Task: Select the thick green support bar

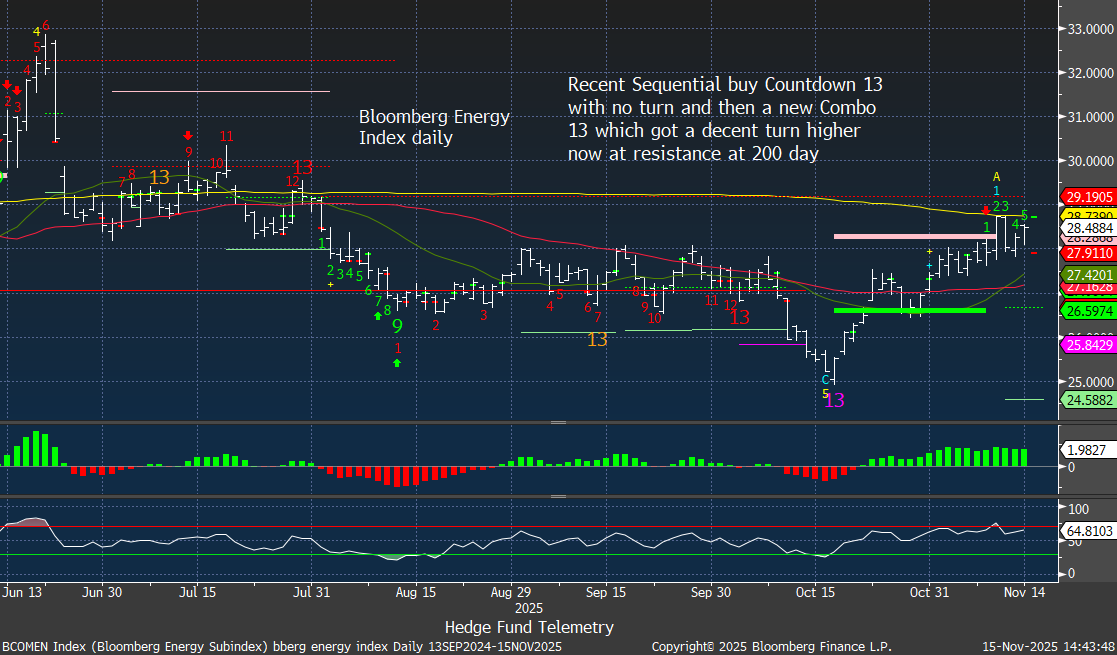Action: pos(909,310)
